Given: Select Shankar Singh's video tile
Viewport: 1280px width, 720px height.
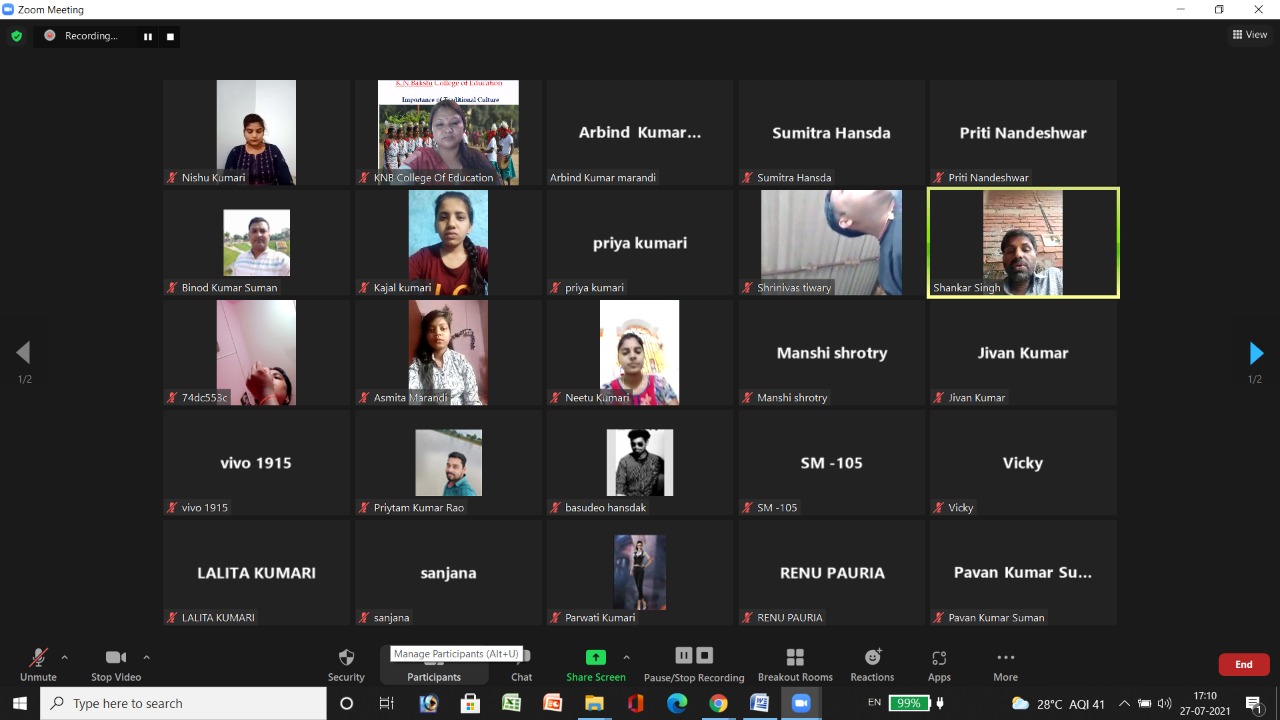Looking at the screenshot, I should point(1023,243).
